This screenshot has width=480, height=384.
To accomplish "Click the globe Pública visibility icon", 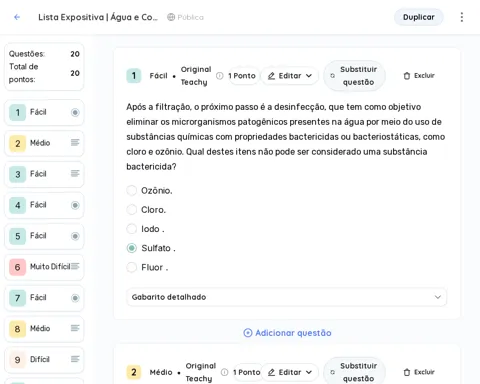I will click(x=171, y=17).
